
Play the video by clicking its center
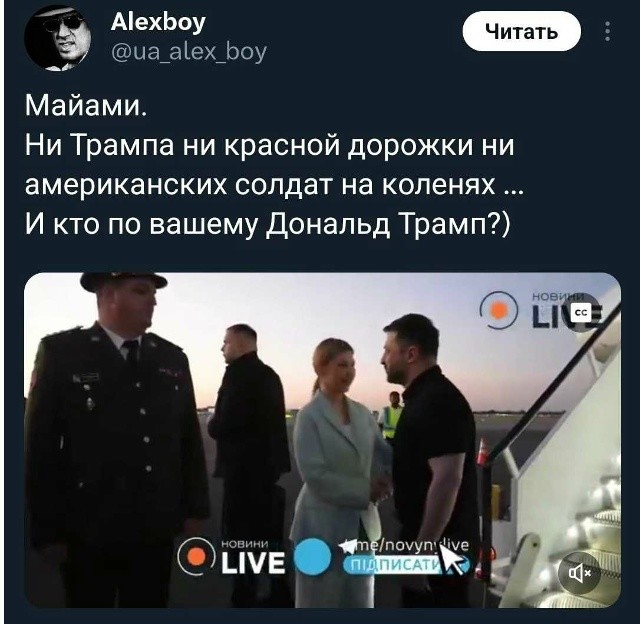click(x=322, y=440)
